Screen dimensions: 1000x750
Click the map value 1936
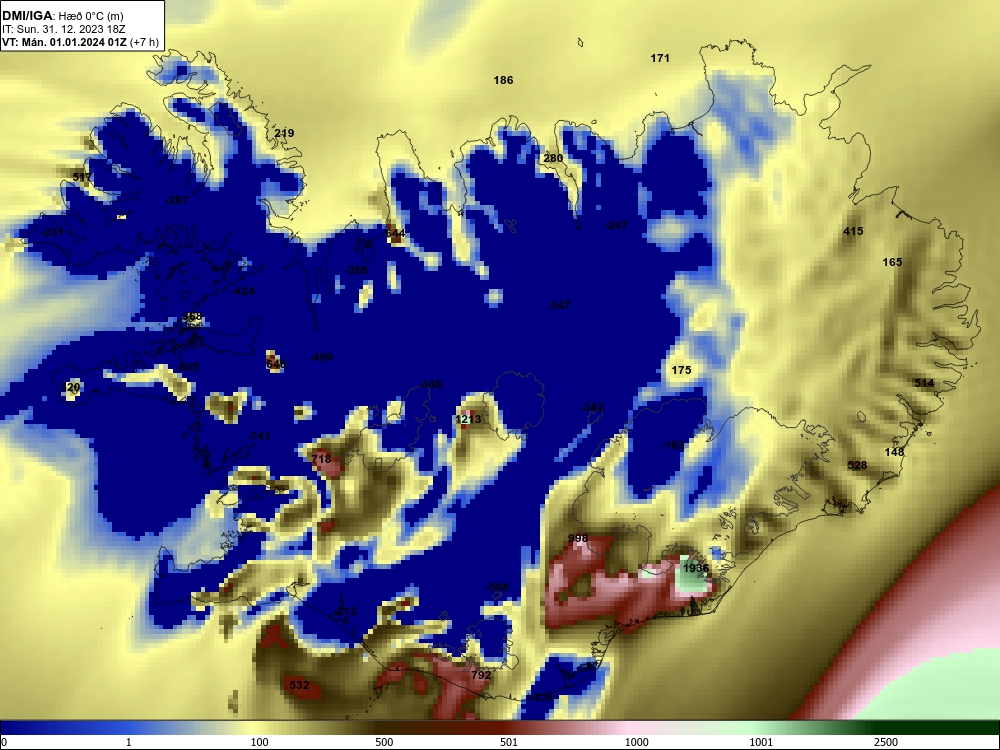[x=696, y=568]
